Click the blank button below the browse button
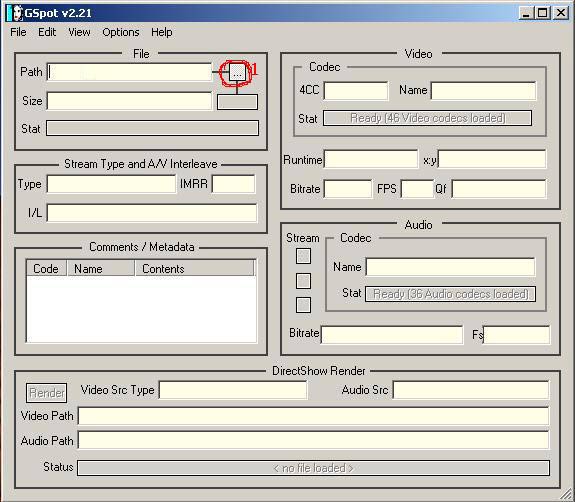Image resolution: width=575 pixels, height=502 pixels. [237, 102]
